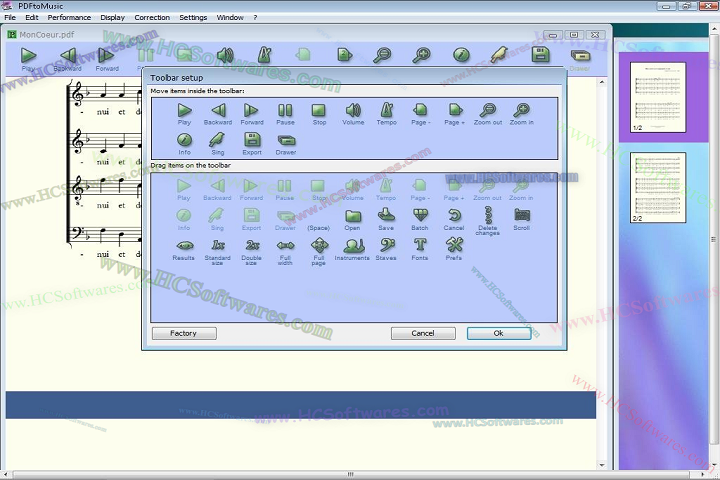This screenshot has width=720, height=480.
Task: Click the Volume speaker icon in main toolbar
Action: click(x=225, y=56)
